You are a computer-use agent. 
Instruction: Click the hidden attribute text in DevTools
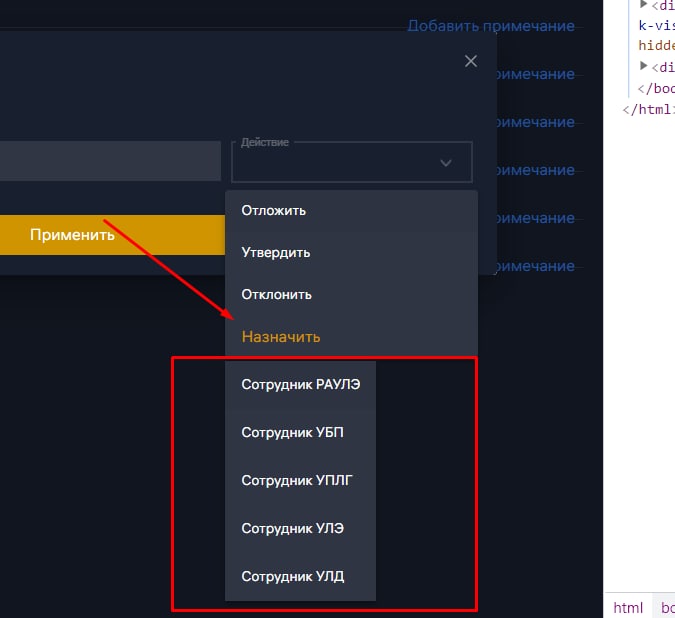(x=656, y=45)
